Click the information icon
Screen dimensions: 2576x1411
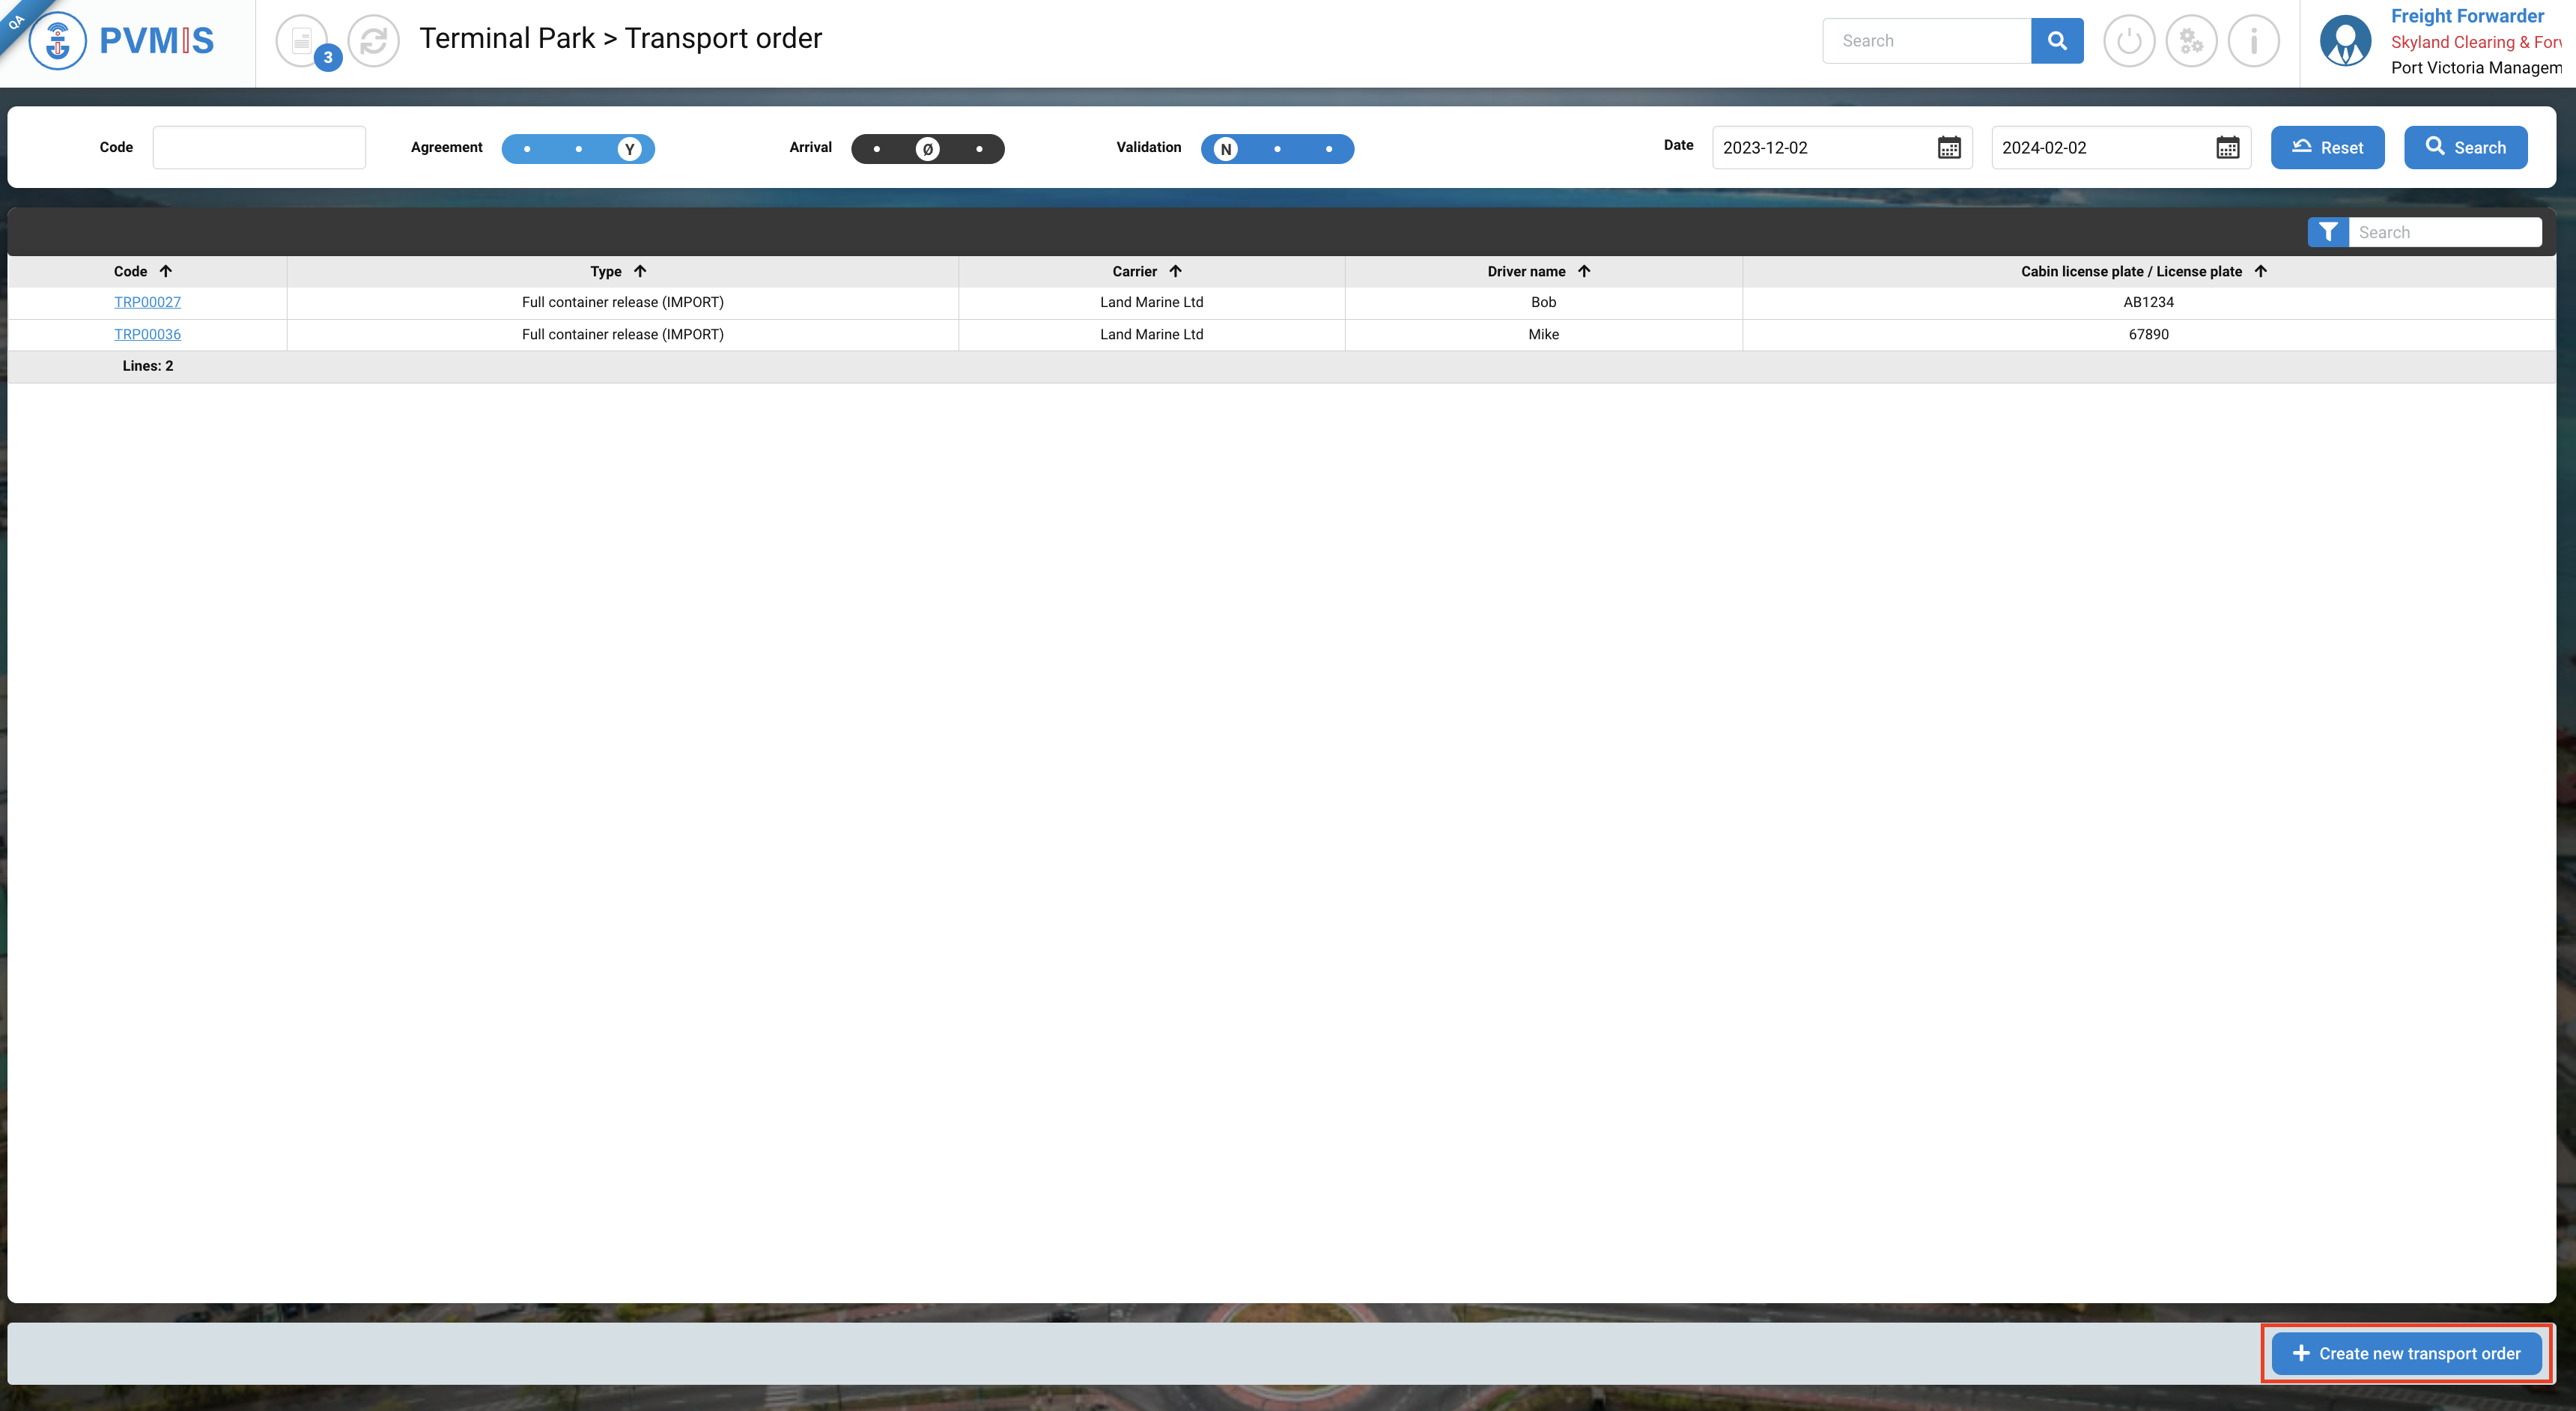coord(2254,41)
